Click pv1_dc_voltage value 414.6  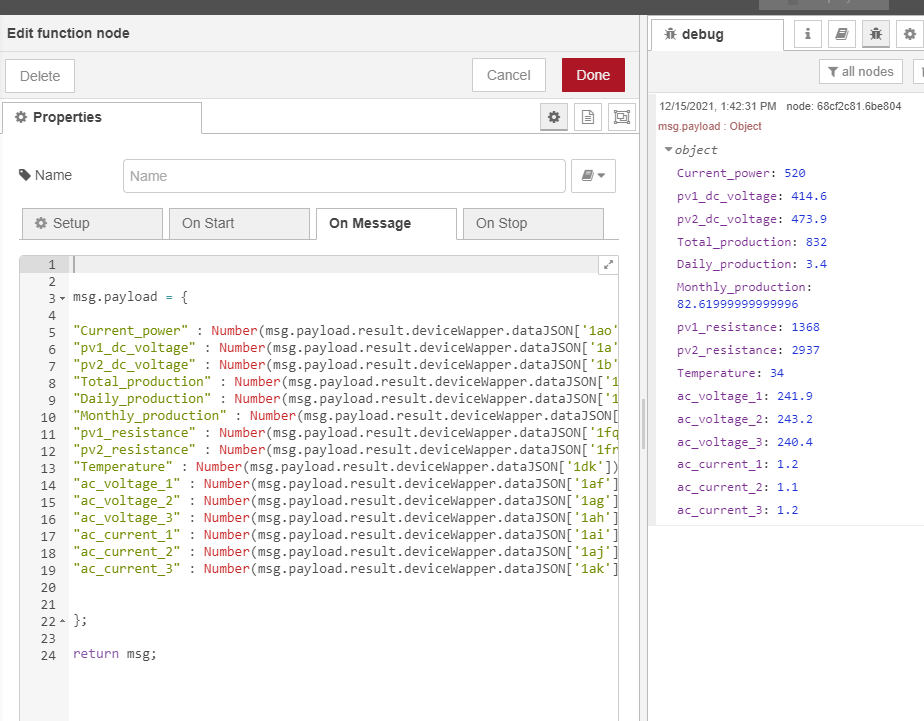(x=809, y=196)
